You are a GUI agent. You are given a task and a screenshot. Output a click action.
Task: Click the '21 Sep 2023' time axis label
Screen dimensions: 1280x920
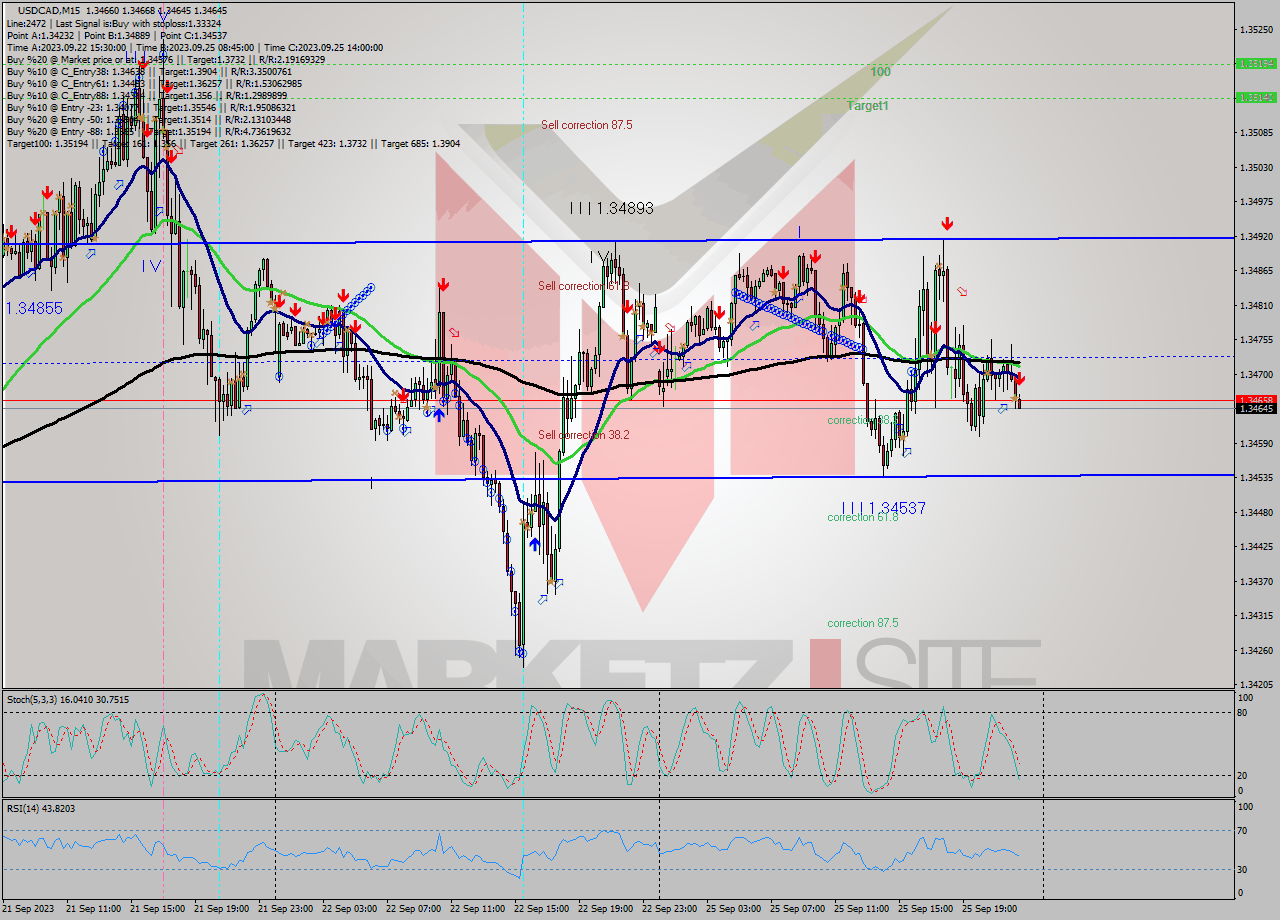click(29, 908)
